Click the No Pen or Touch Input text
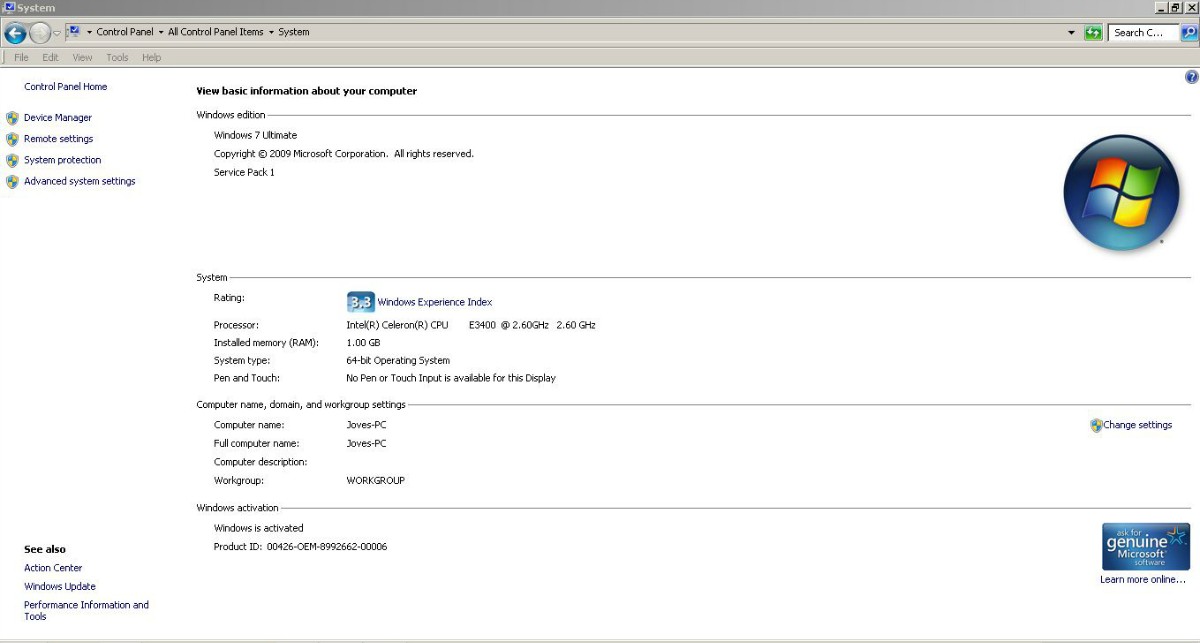 (x=451, y=378)
